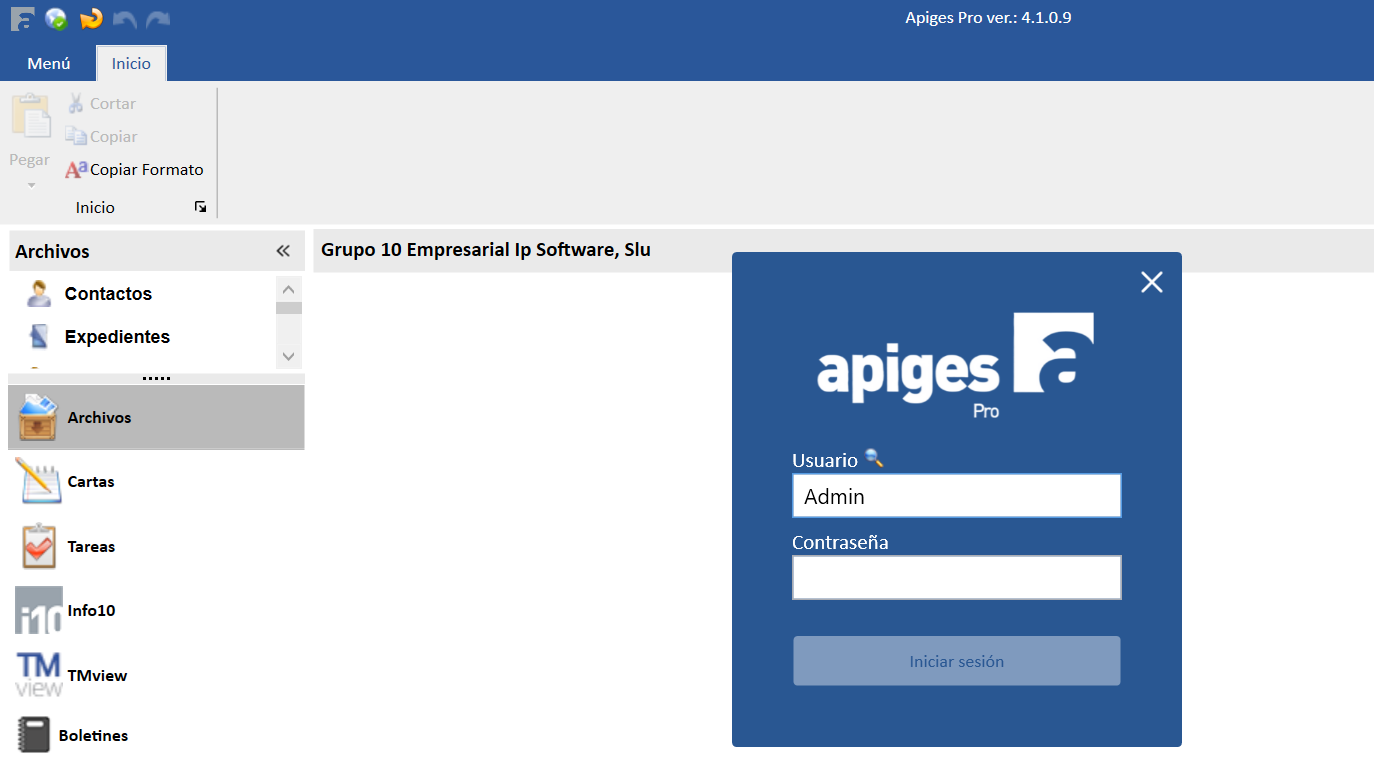Click the undo arrow icon
The width and height of the screenshot is (1374, 771).
(124, 19)
